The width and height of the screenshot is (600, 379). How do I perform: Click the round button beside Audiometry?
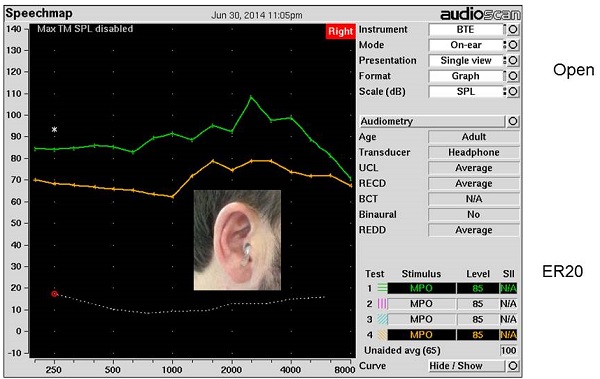[513, 121]
